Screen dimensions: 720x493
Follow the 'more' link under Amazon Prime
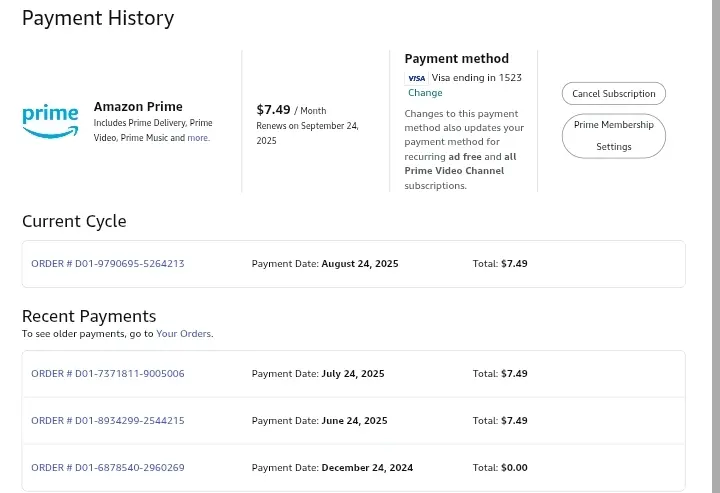(x=198, y=138)
